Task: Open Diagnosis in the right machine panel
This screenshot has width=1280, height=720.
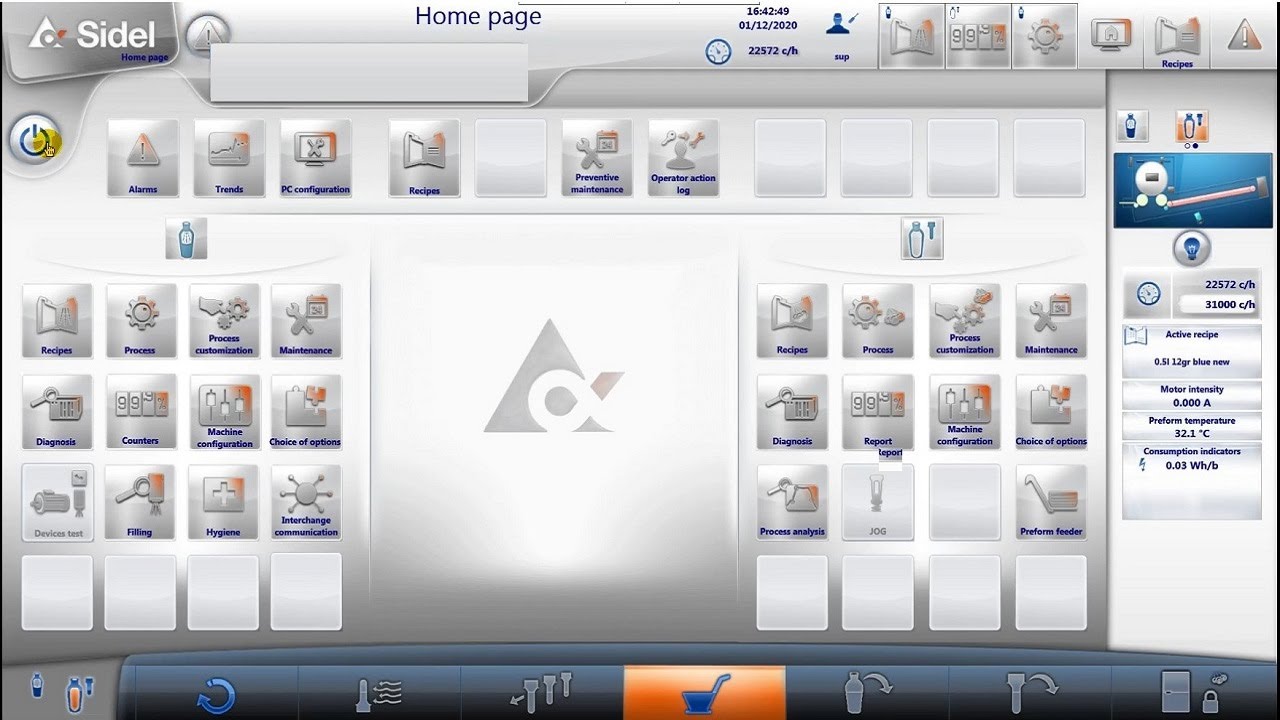Action: pyautogui.click(x=792, y=412)
